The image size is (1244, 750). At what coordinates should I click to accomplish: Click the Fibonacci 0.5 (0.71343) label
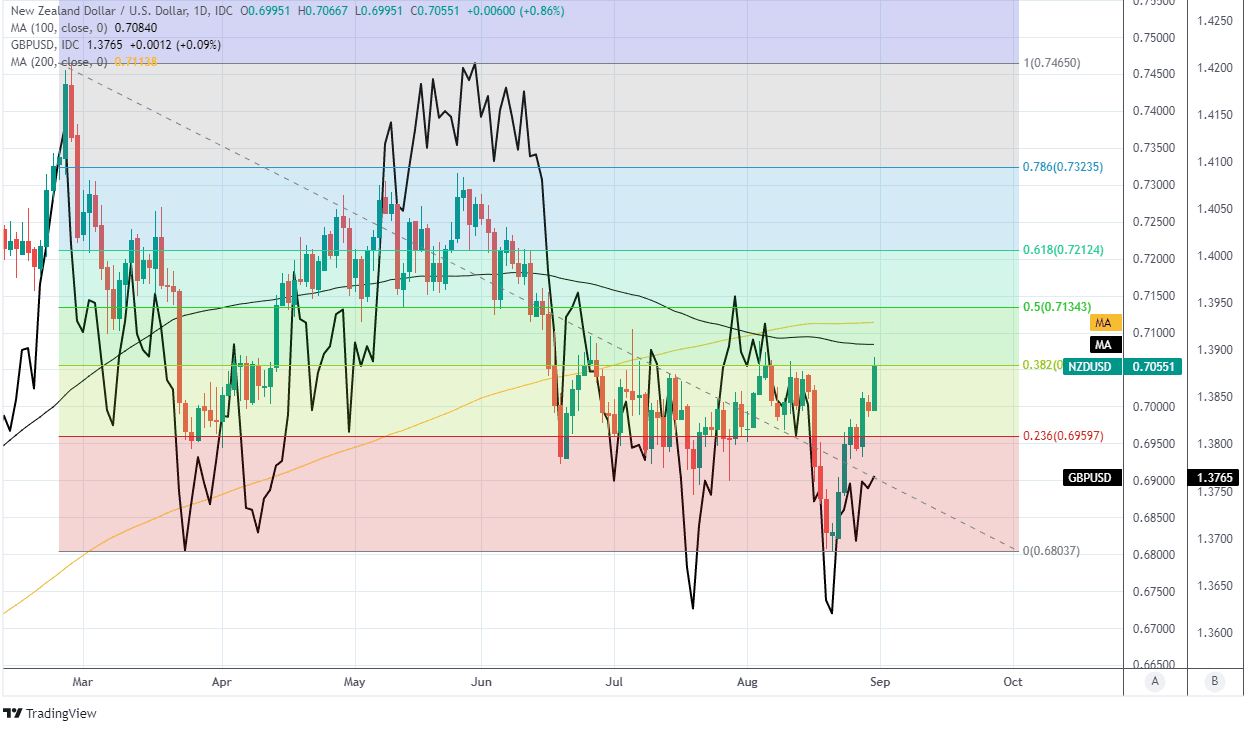tap(1060, 306)
